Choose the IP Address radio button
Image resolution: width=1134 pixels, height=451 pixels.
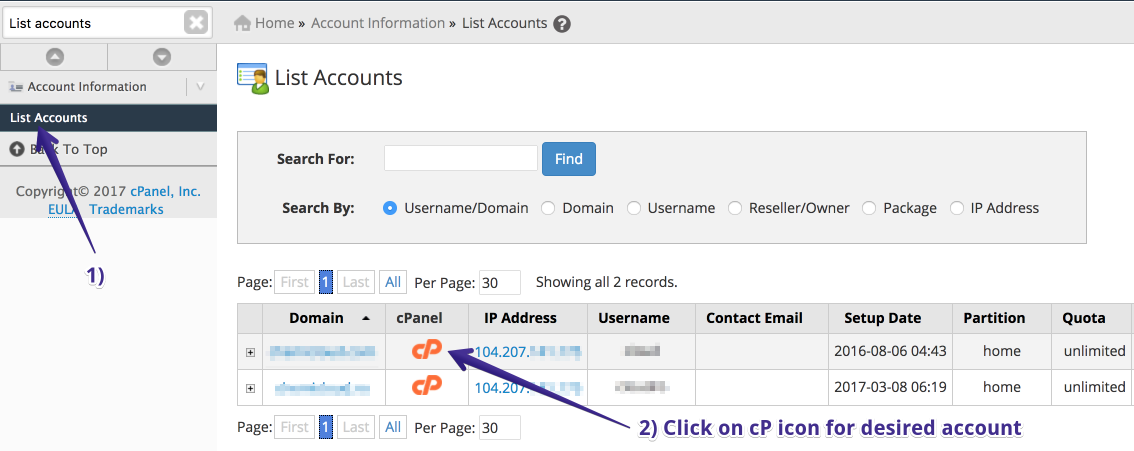957,208
